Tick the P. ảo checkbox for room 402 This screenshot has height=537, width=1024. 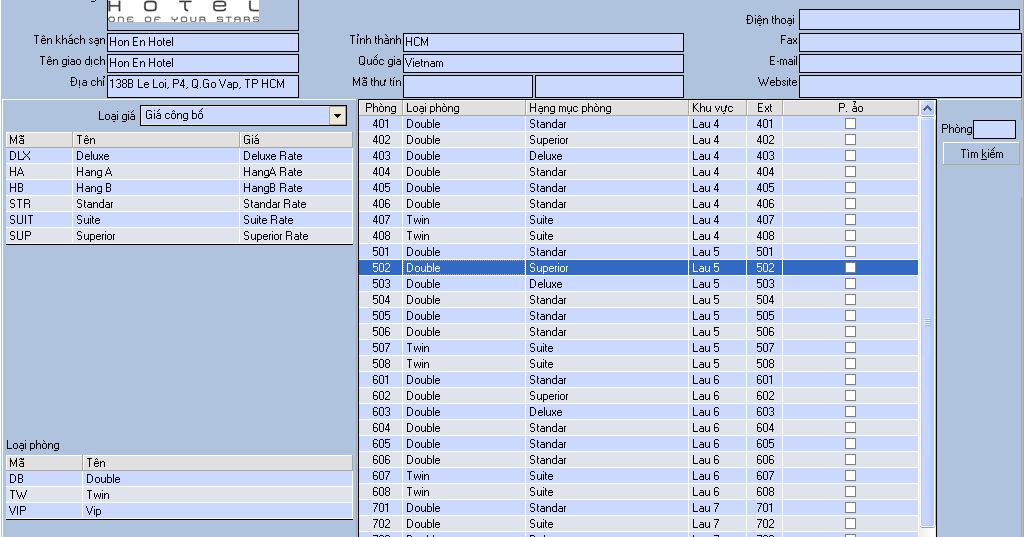(850, 139)
